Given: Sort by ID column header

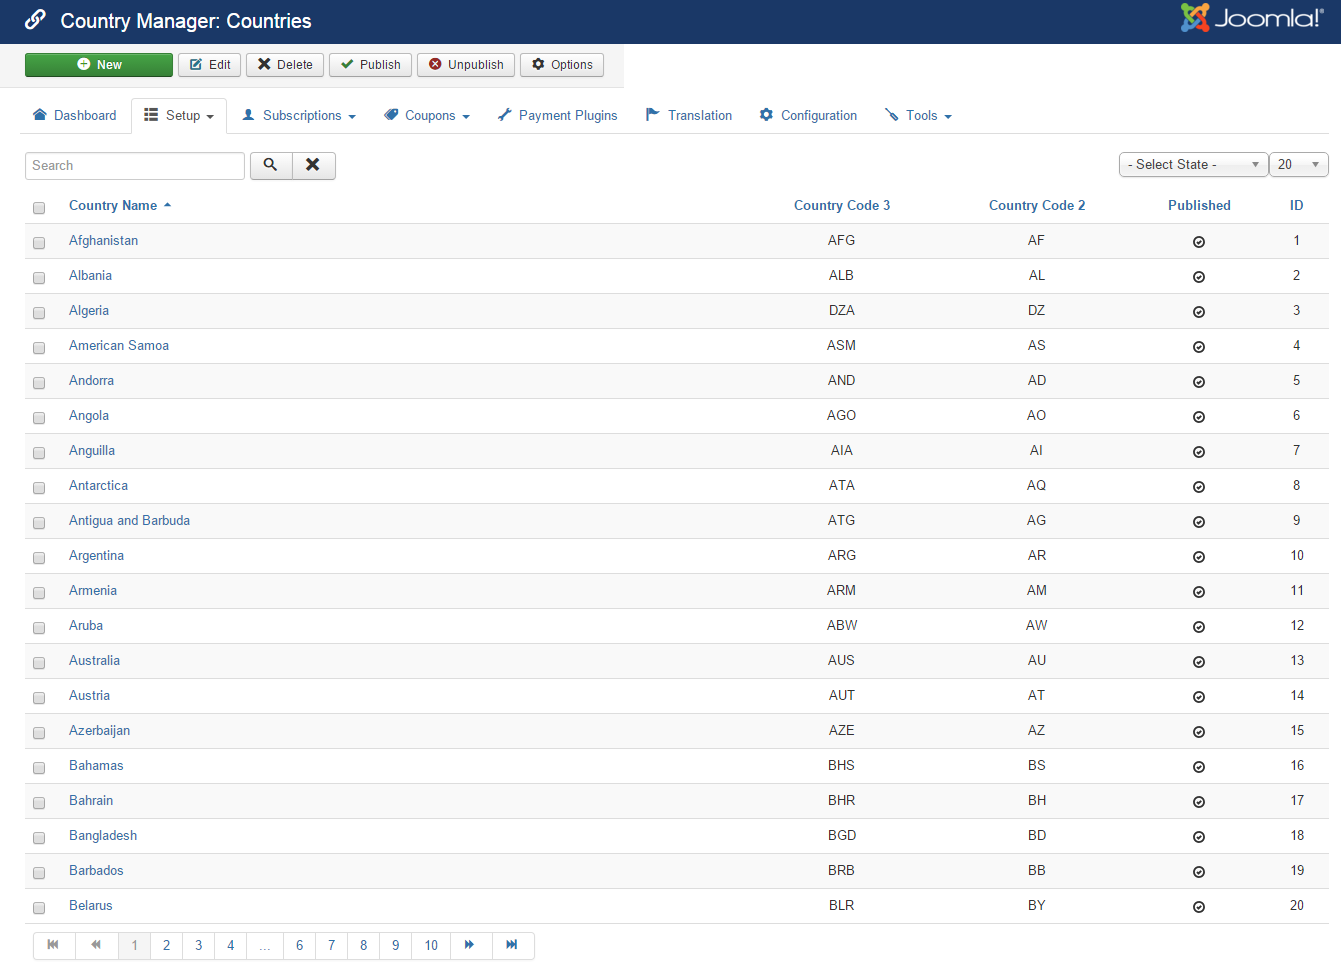Looking at the screenshot, I should [x=1296, y=205].
